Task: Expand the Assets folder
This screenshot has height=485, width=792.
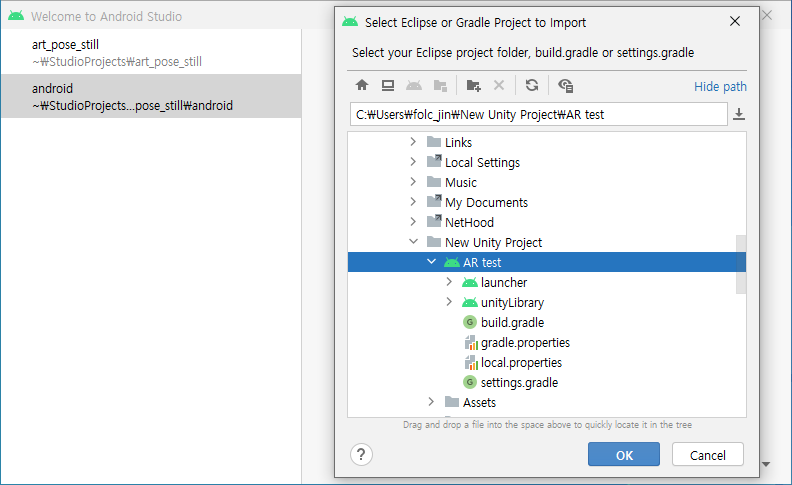Action: 431,402
